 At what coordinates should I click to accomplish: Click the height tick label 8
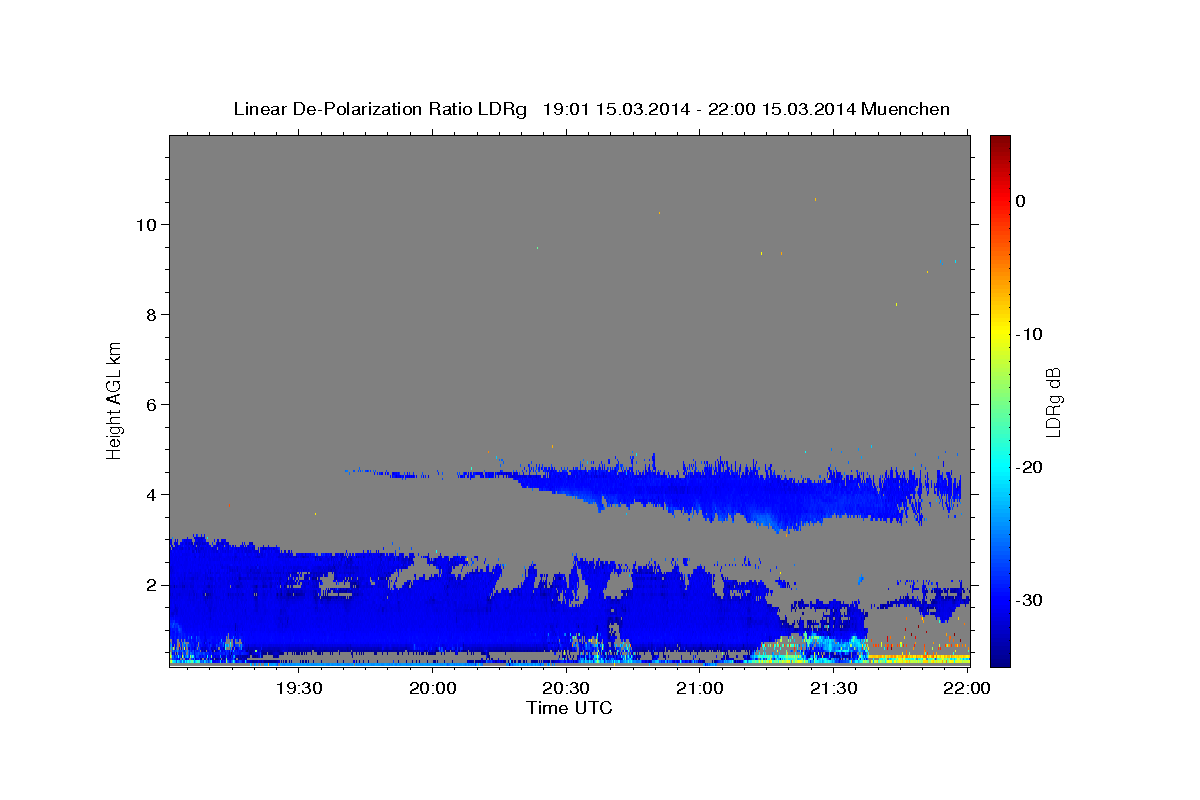coord(150,314)
